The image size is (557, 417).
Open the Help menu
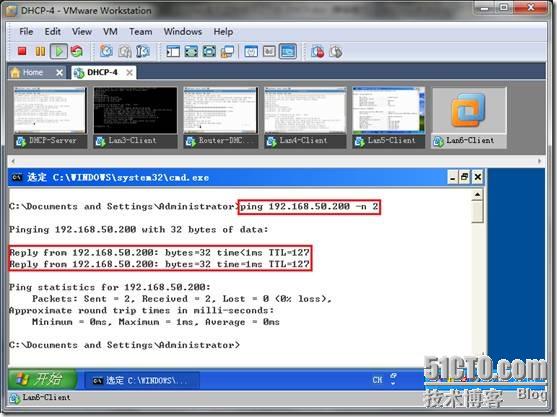pos(223,32)
